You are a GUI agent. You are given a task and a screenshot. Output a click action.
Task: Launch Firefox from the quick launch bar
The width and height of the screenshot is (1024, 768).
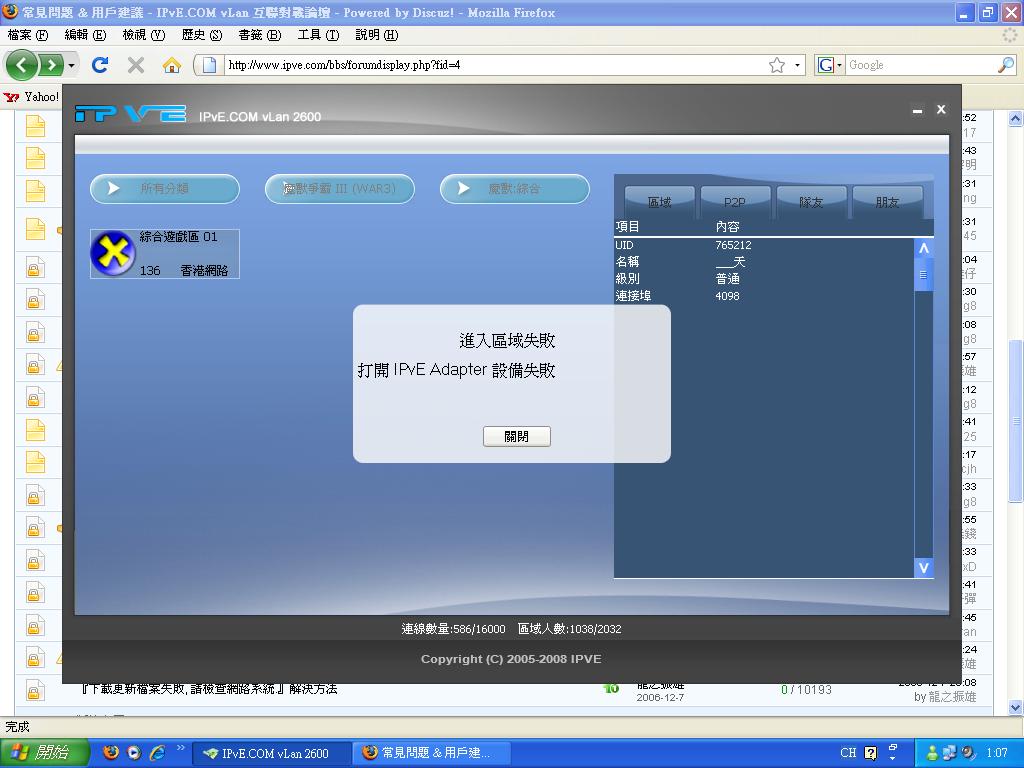(x=109, y=751)
